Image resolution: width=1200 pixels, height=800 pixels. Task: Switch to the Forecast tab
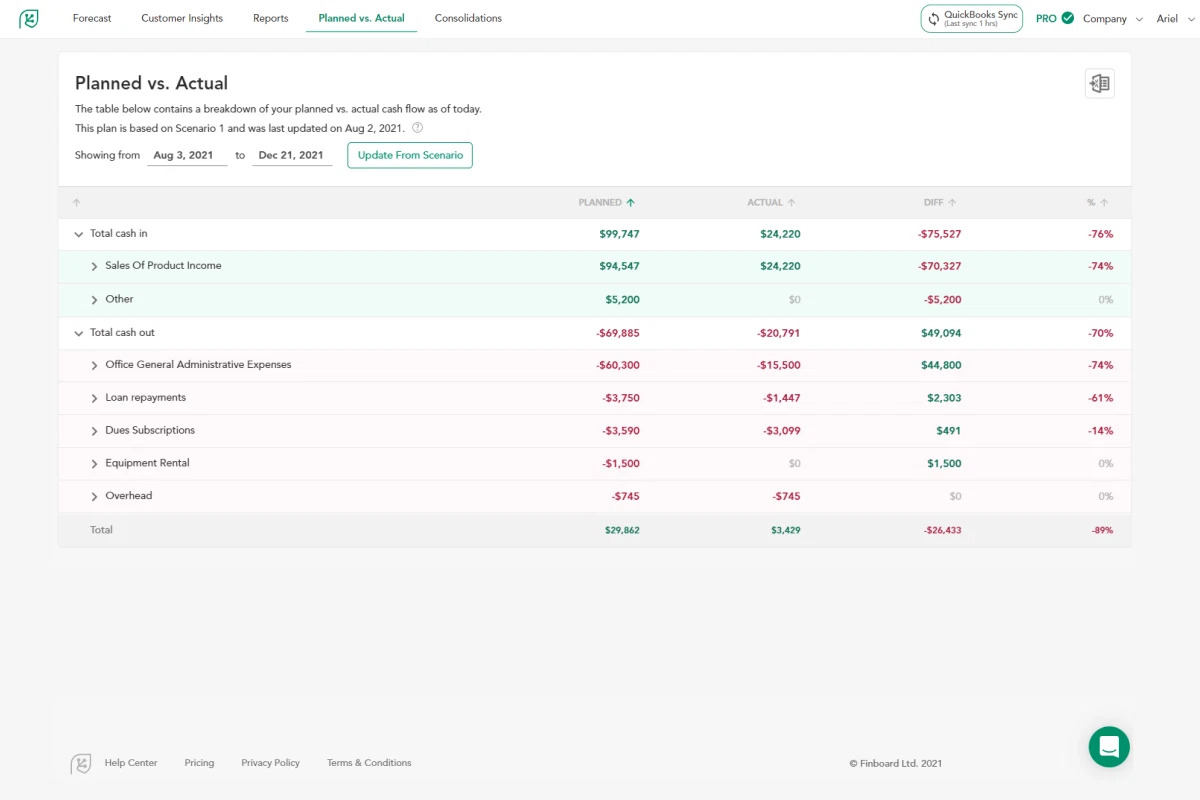(92, 18)
